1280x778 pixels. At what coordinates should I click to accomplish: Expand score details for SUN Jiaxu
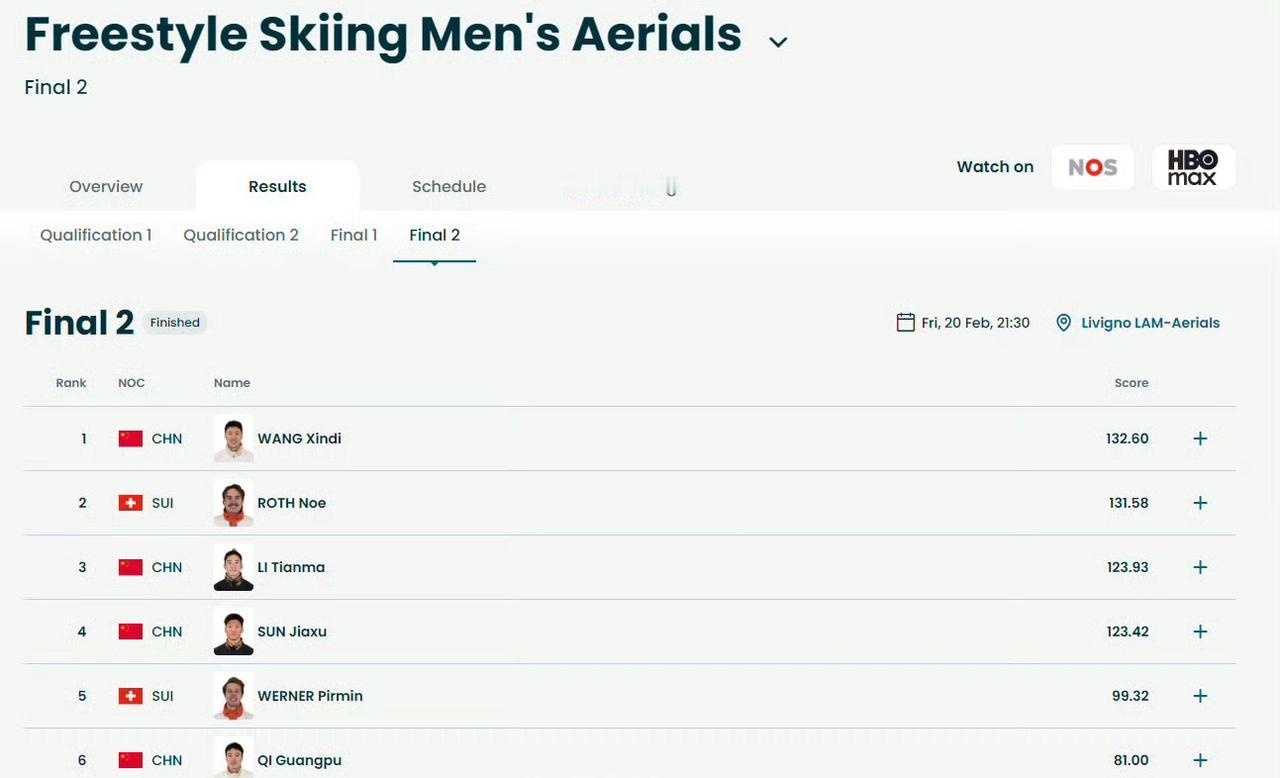(x=1200, y=632)
